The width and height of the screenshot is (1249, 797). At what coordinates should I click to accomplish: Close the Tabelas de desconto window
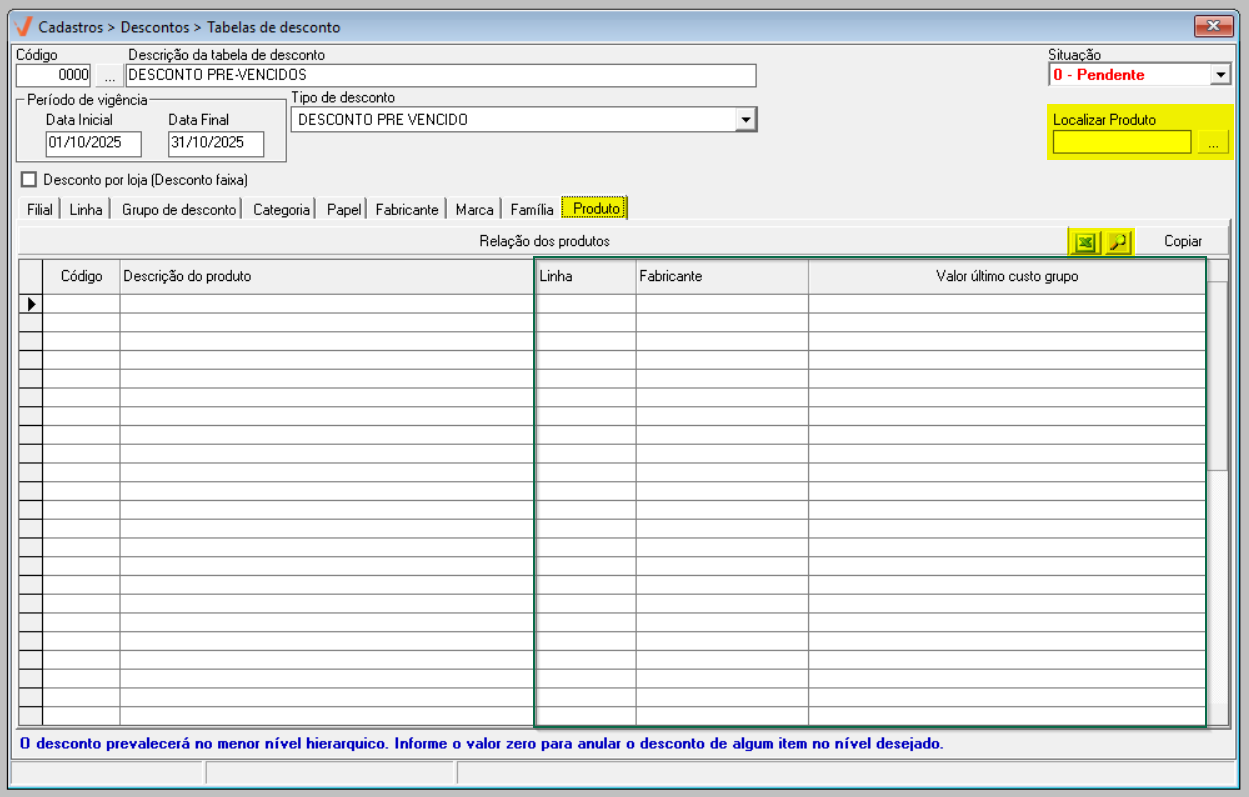pyautogui.click(x=1214, y=26)
